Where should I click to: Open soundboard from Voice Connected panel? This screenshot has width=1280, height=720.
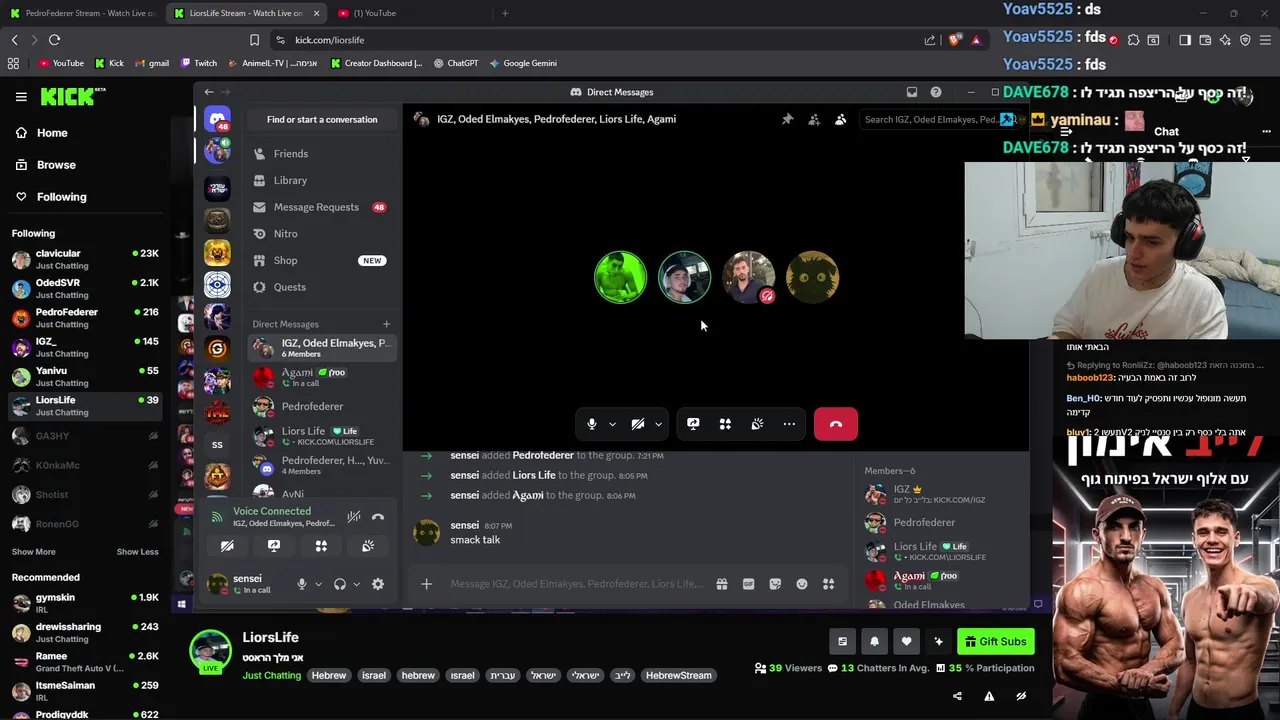[368, 546]
